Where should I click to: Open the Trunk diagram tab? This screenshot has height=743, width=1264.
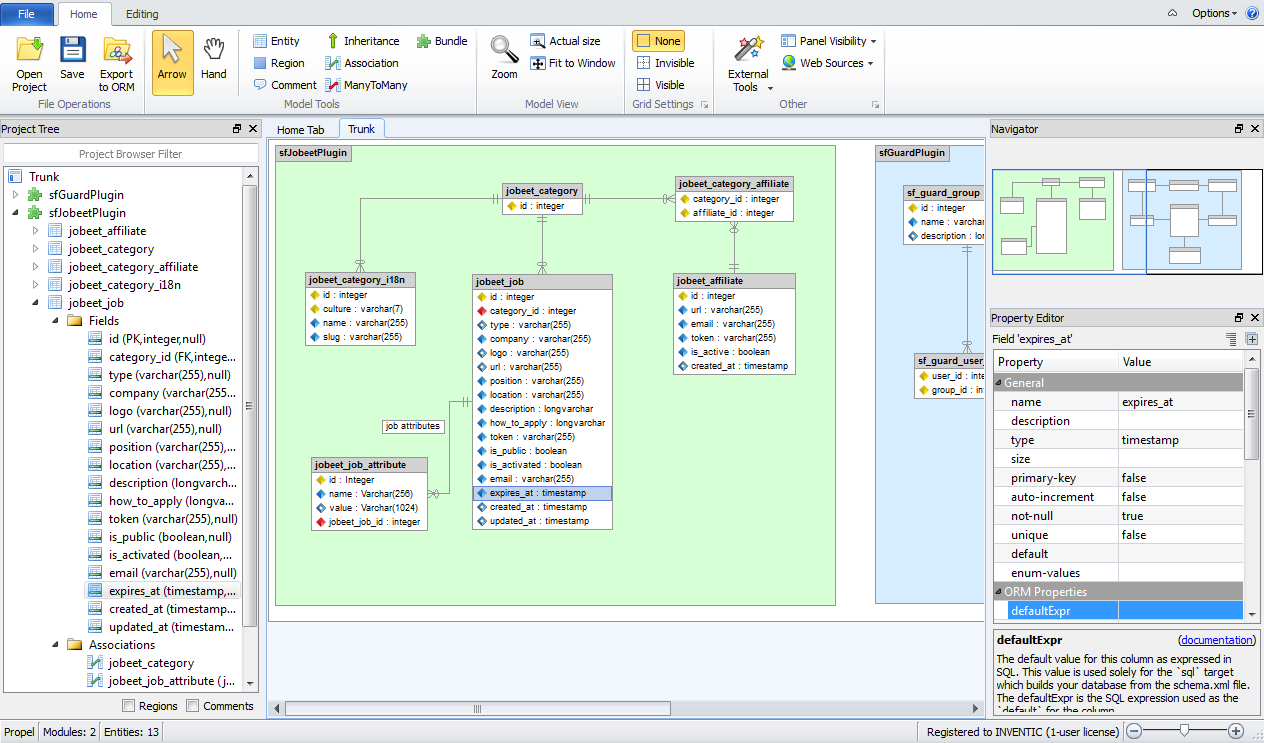[x=362, y=128]
